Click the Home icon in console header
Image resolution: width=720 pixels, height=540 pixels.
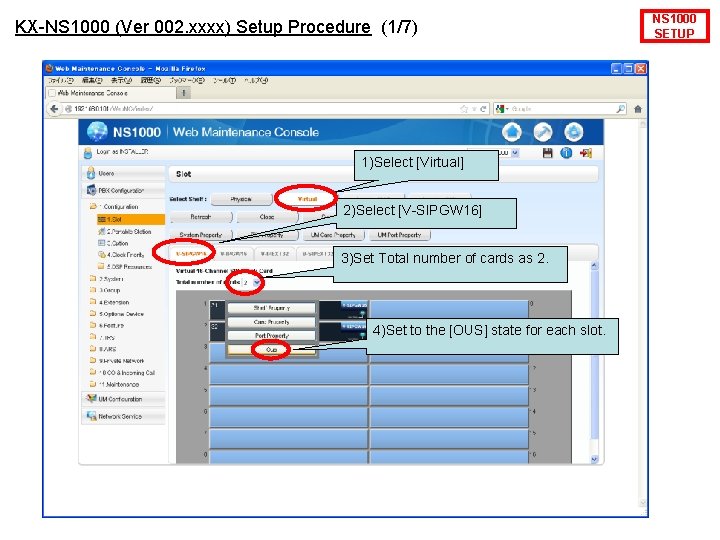pyautogui.click(x=512, y=132)
